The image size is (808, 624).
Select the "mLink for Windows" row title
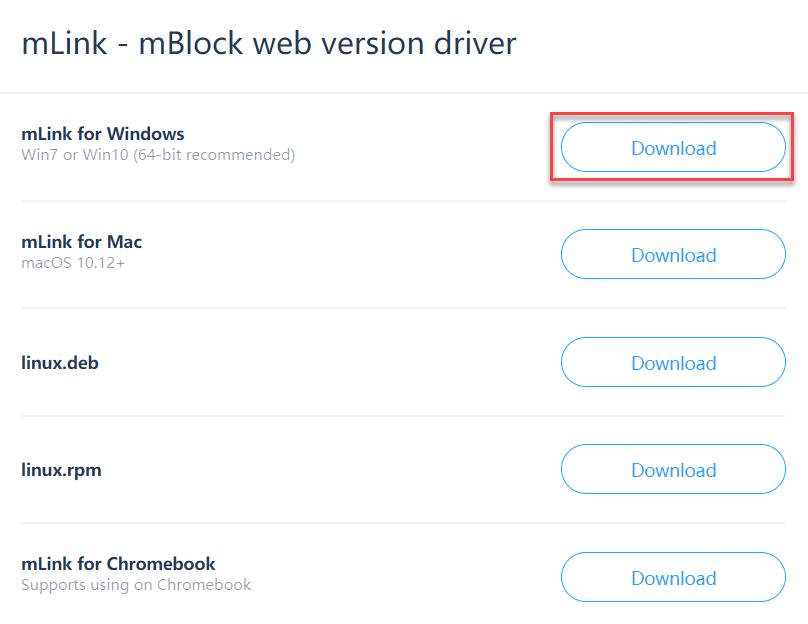click(x=103, y=134)
